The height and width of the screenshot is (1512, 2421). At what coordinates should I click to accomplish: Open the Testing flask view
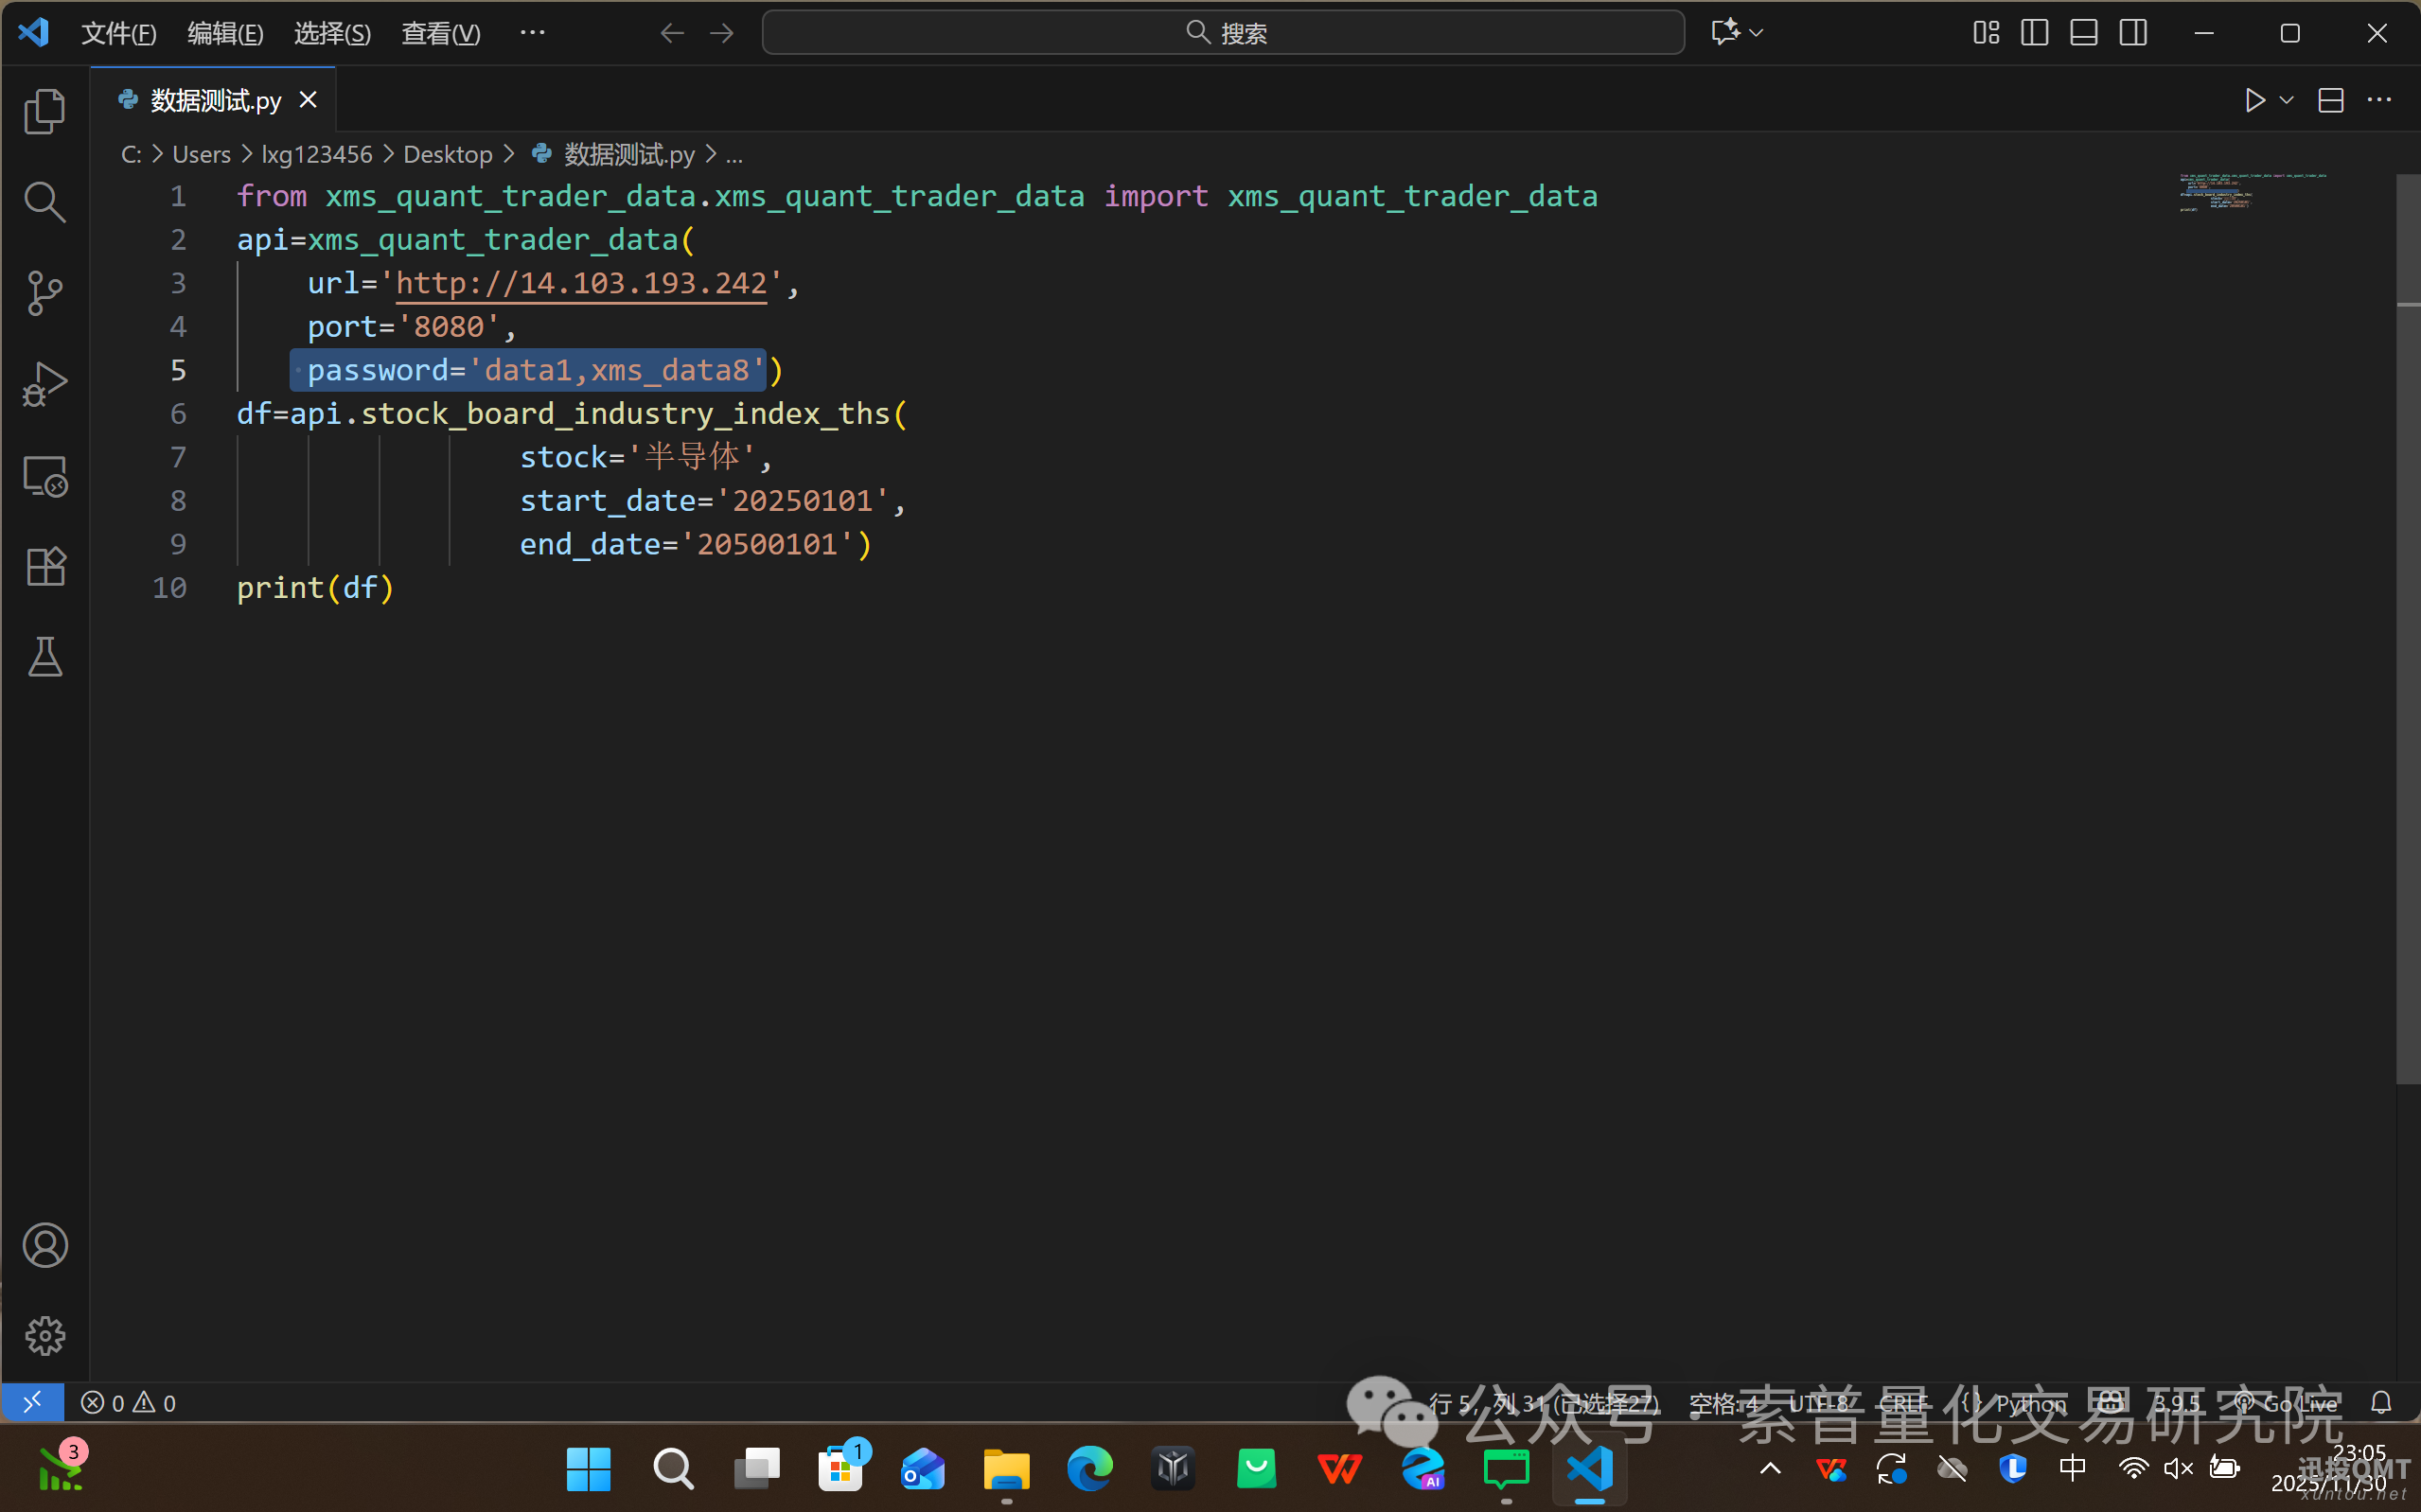pos(45,657)
